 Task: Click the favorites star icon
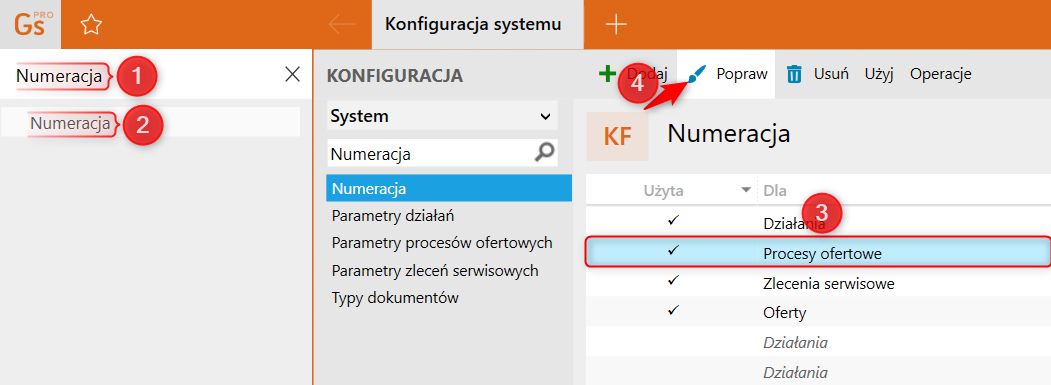coord(91,25)
